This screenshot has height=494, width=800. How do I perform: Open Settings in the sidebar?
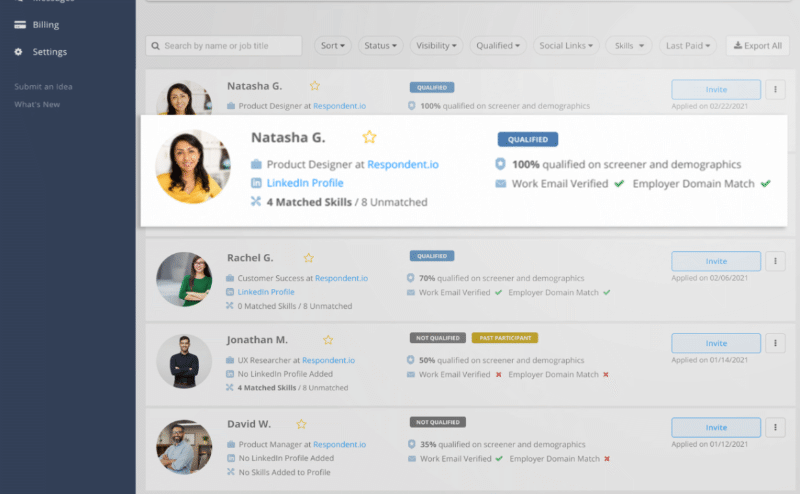(49, 52)
